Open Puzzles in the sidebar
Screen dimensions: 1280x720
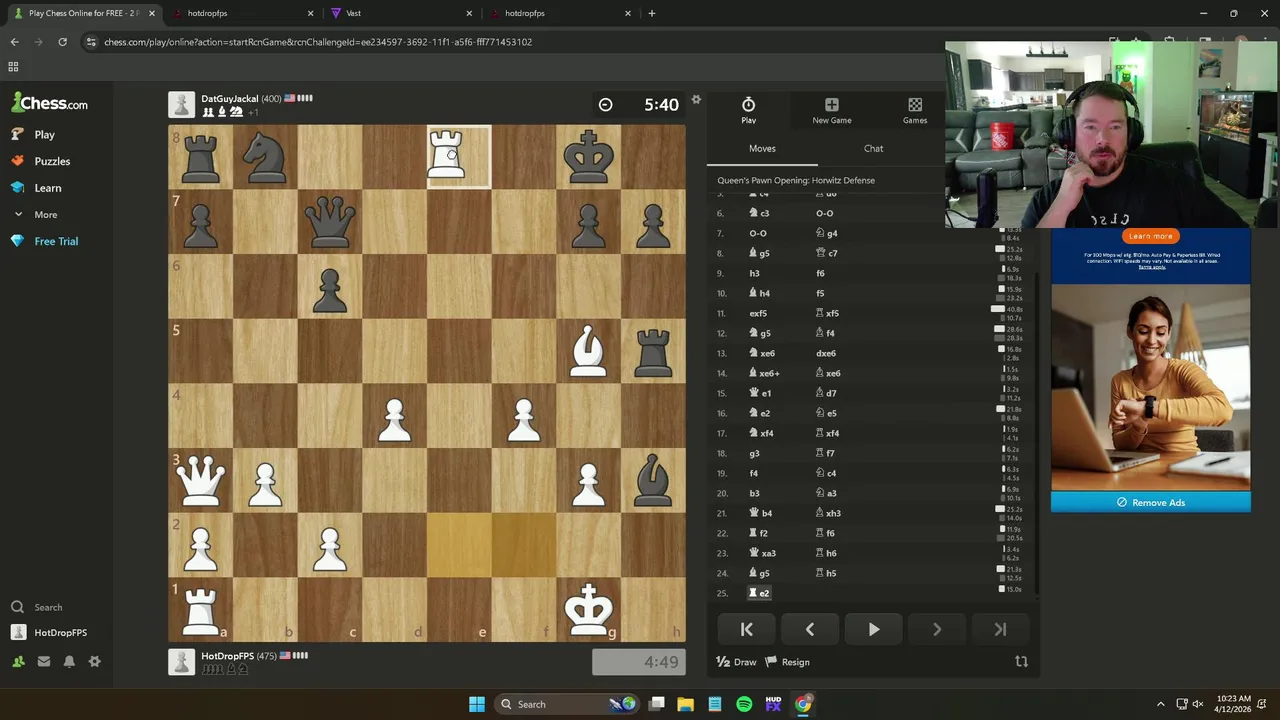pyautogui.click(x=52, y=161)
